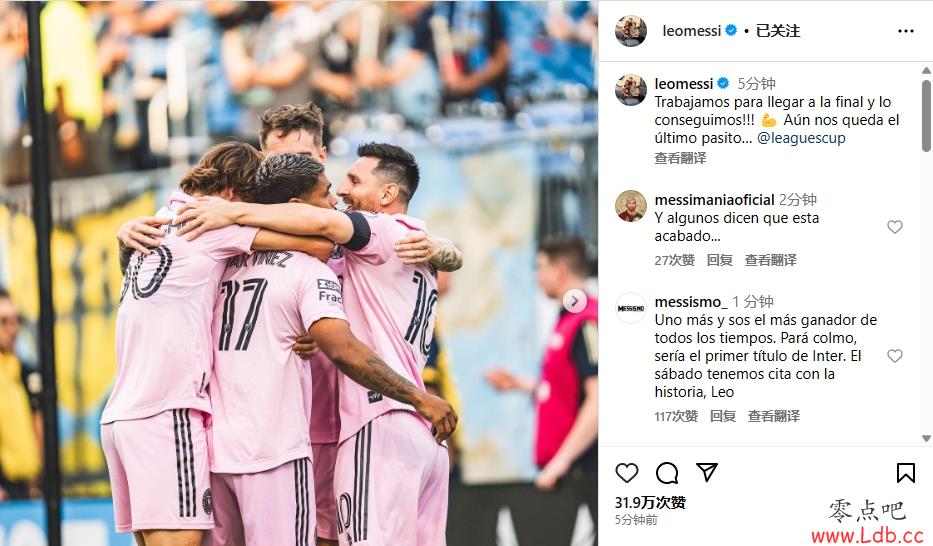Click the 已关注 following button

778,31
